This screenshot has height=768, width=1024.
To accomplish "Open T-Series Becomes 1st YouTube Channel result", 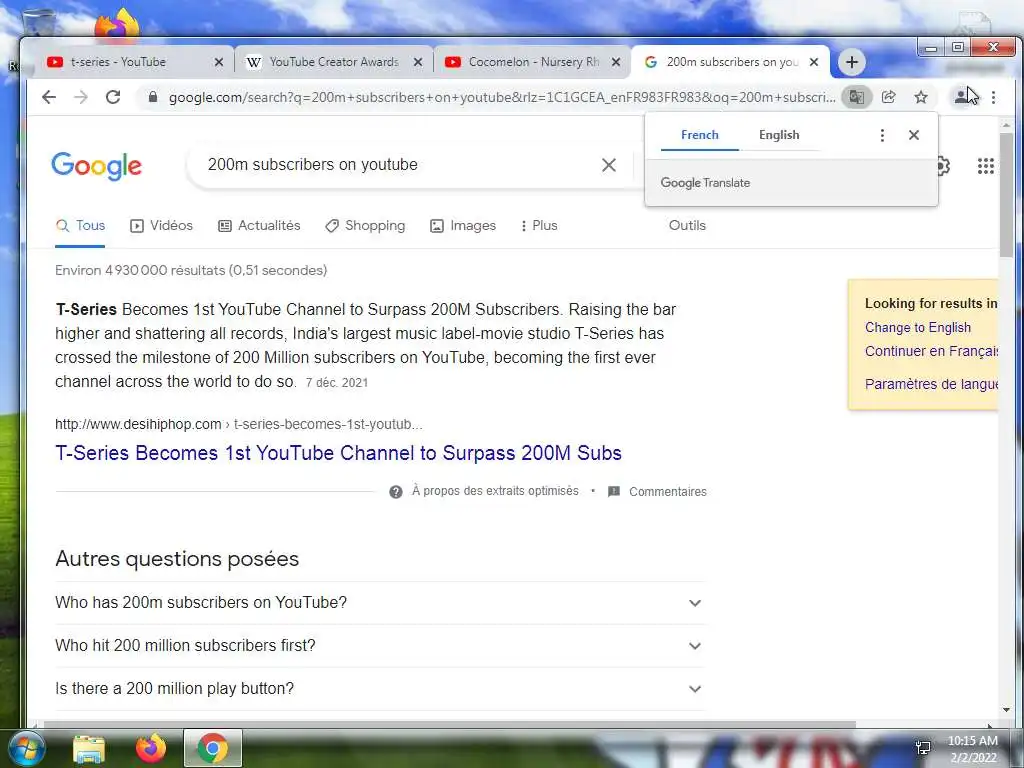I will pyautogui.click(x=338, y=453).
